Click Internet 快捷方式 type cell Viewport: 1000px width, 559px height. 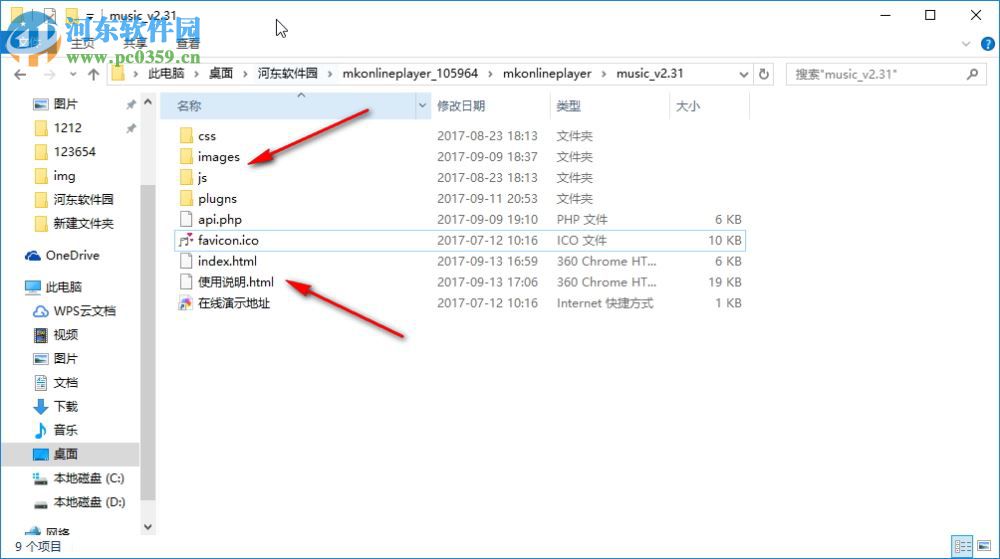click(605, 303)
